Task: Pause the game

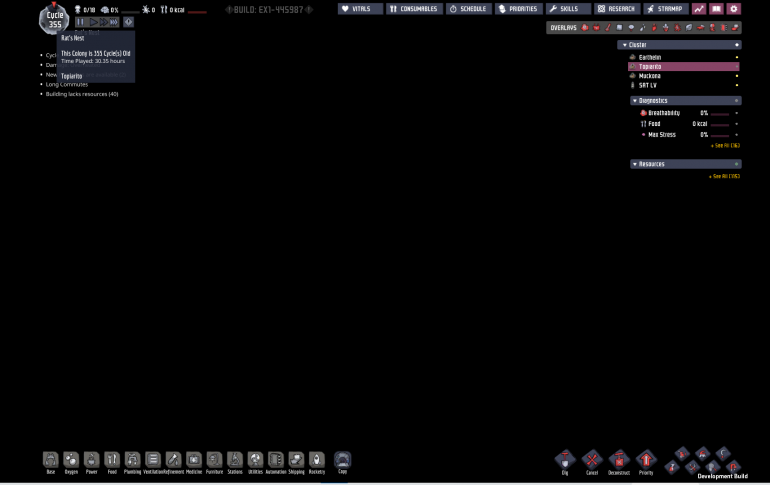Action: coord(81,22)
